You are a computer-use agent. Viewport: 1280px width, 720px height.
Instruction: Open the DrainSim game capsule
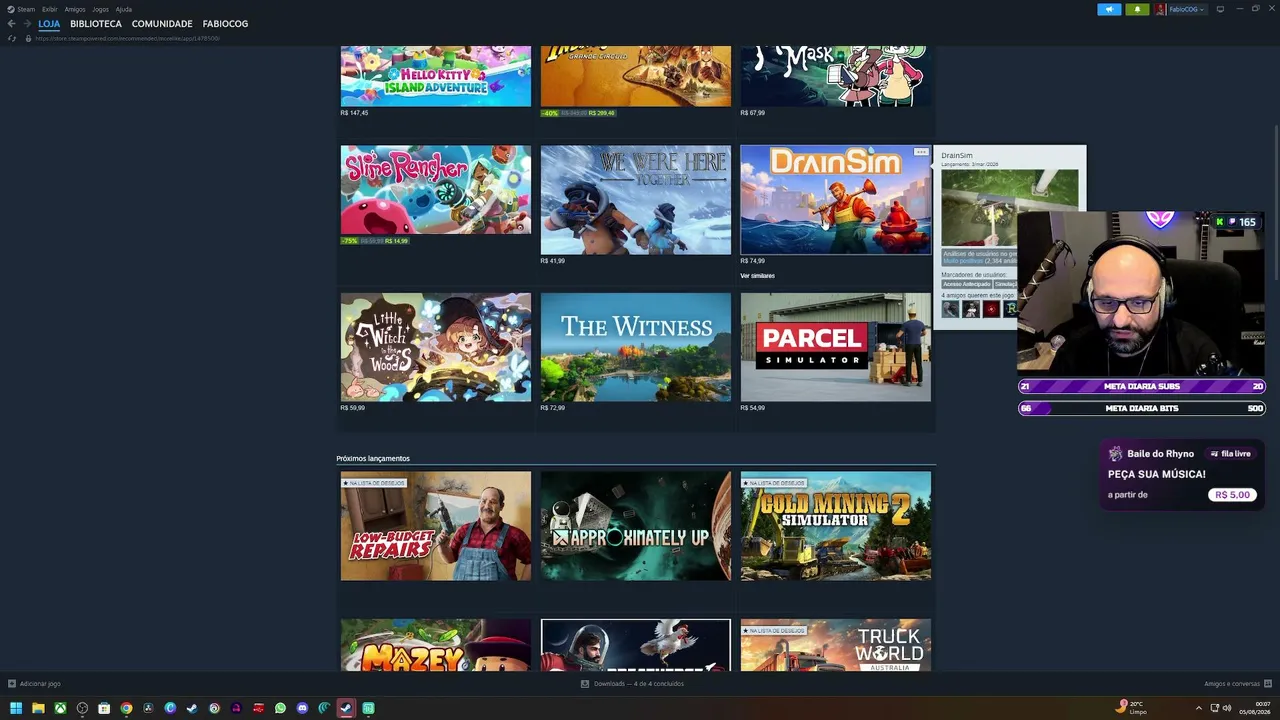click(x=836, y=200)
